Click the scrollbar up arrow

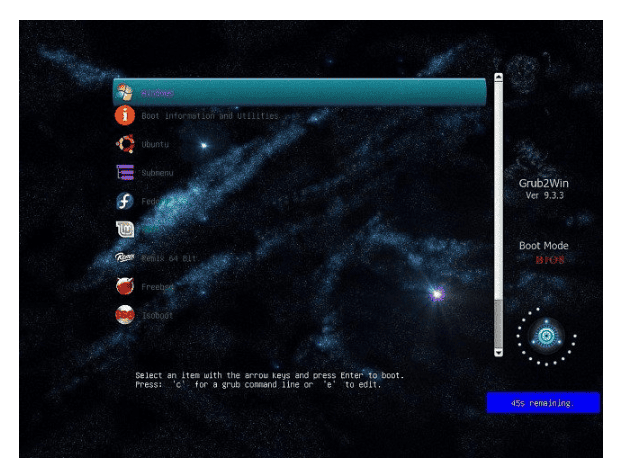click(499, 77)
